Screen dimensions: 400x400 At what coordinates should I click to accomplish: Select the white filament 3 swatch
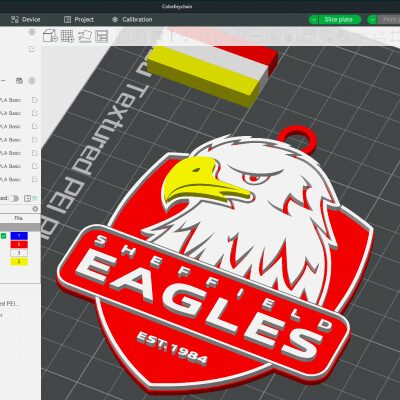coord(19,253)
